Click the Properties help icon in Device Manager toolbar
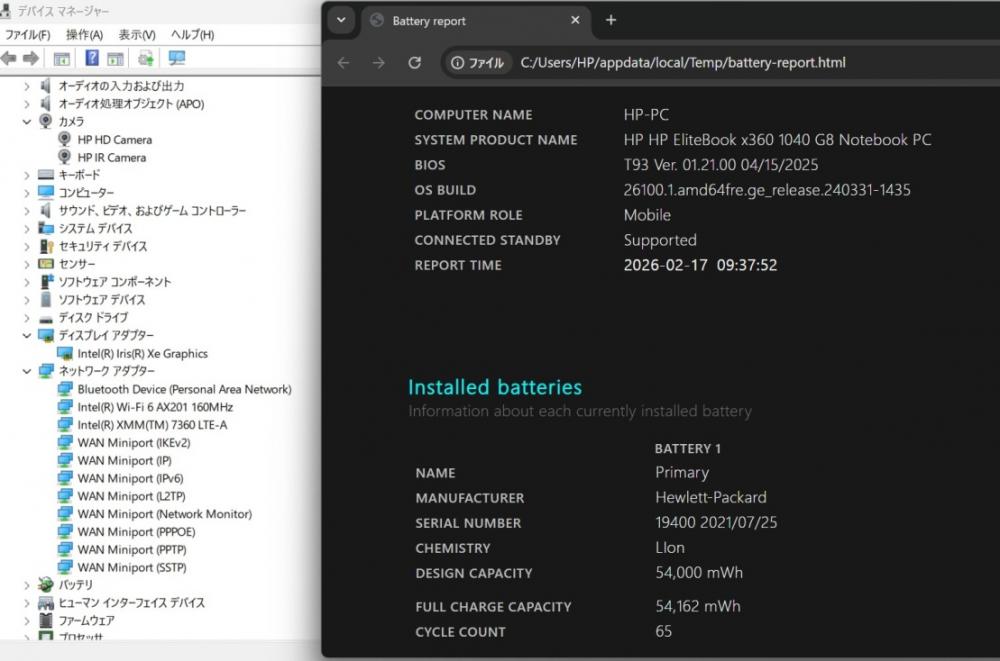 tap(92, 58)
